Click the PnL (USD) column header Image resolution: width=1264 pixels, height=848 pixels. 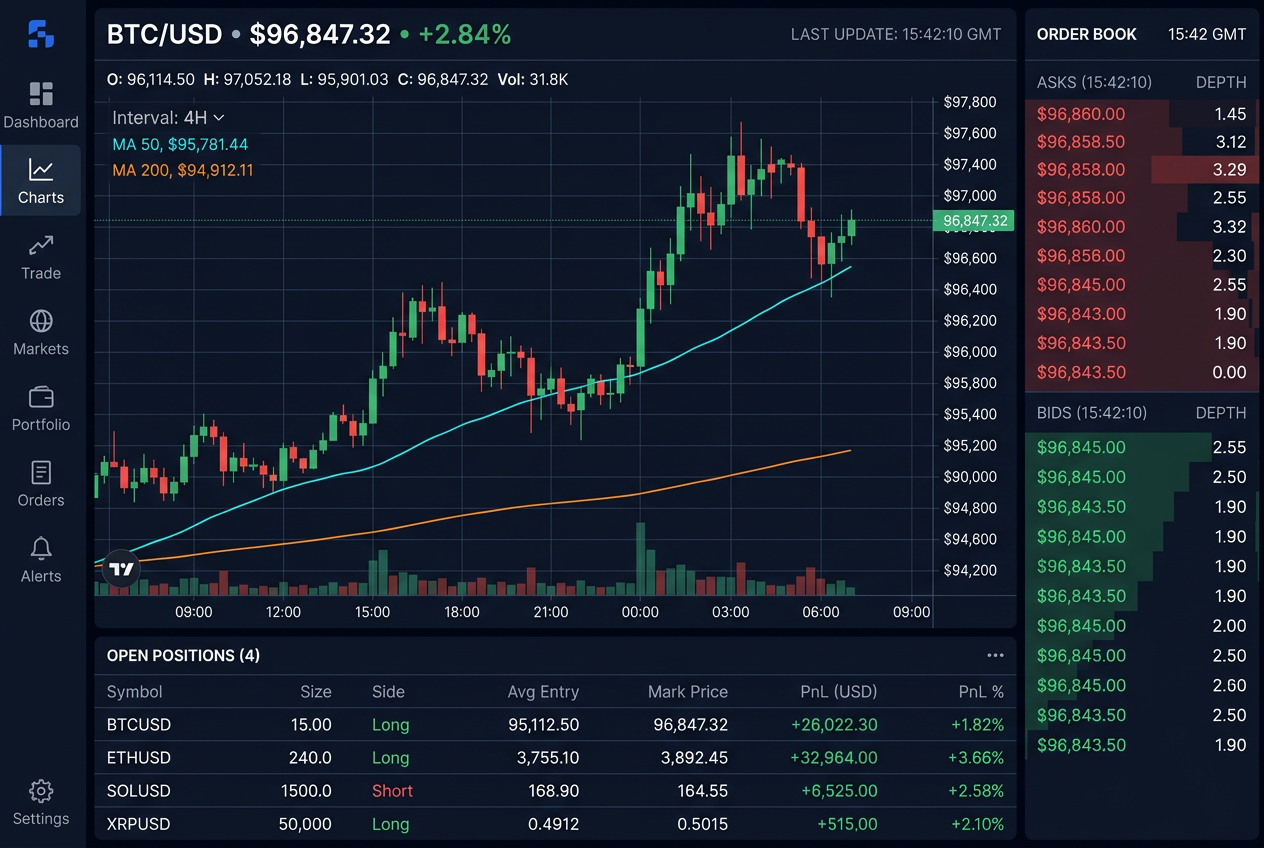838,692
